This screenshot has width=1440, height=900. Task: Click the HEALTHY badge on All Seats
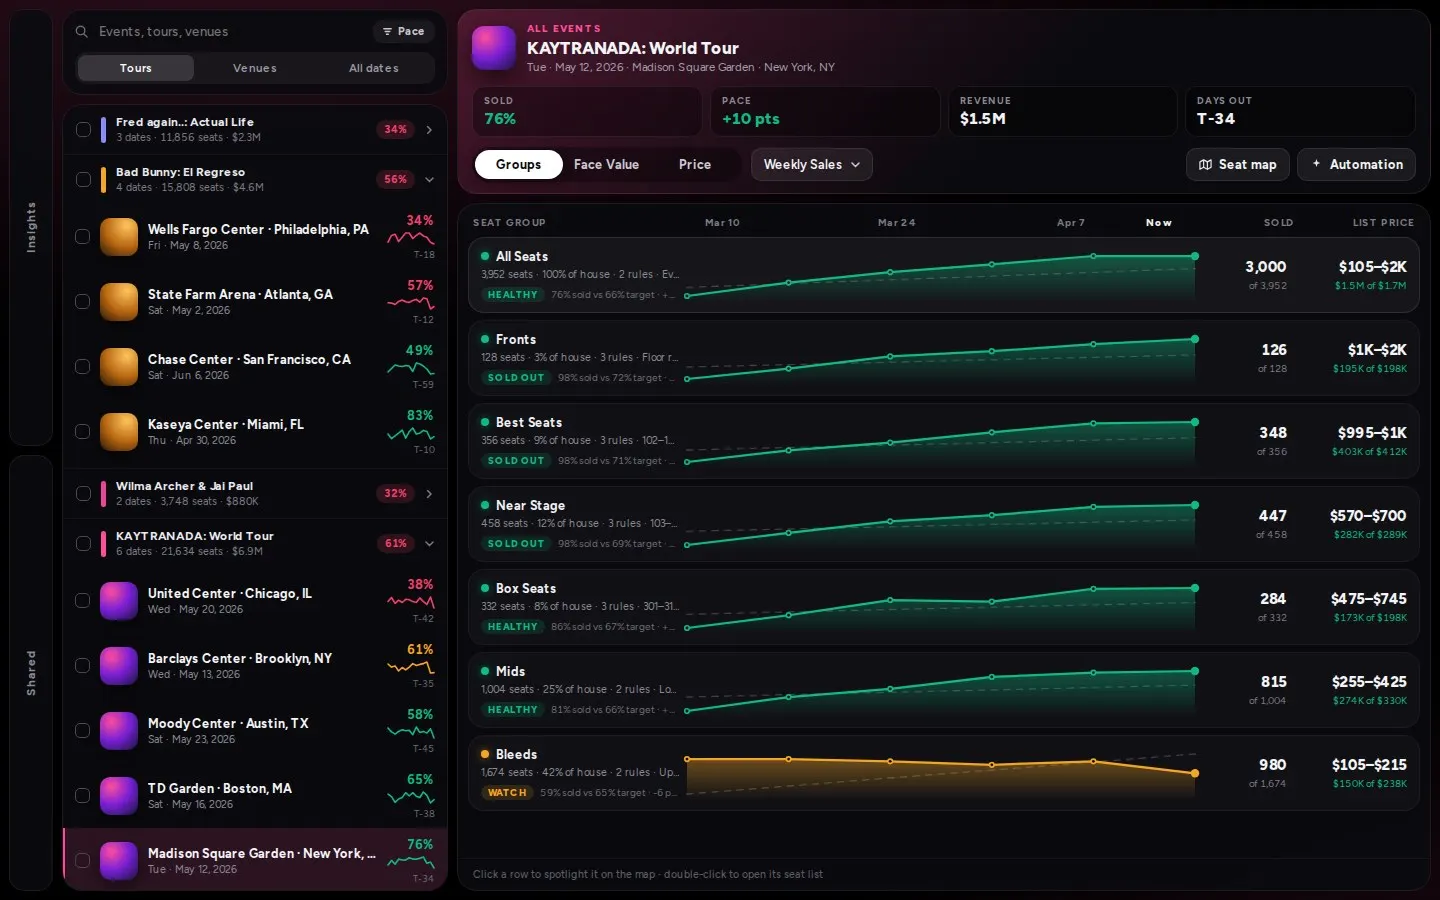tap(512, 295)
